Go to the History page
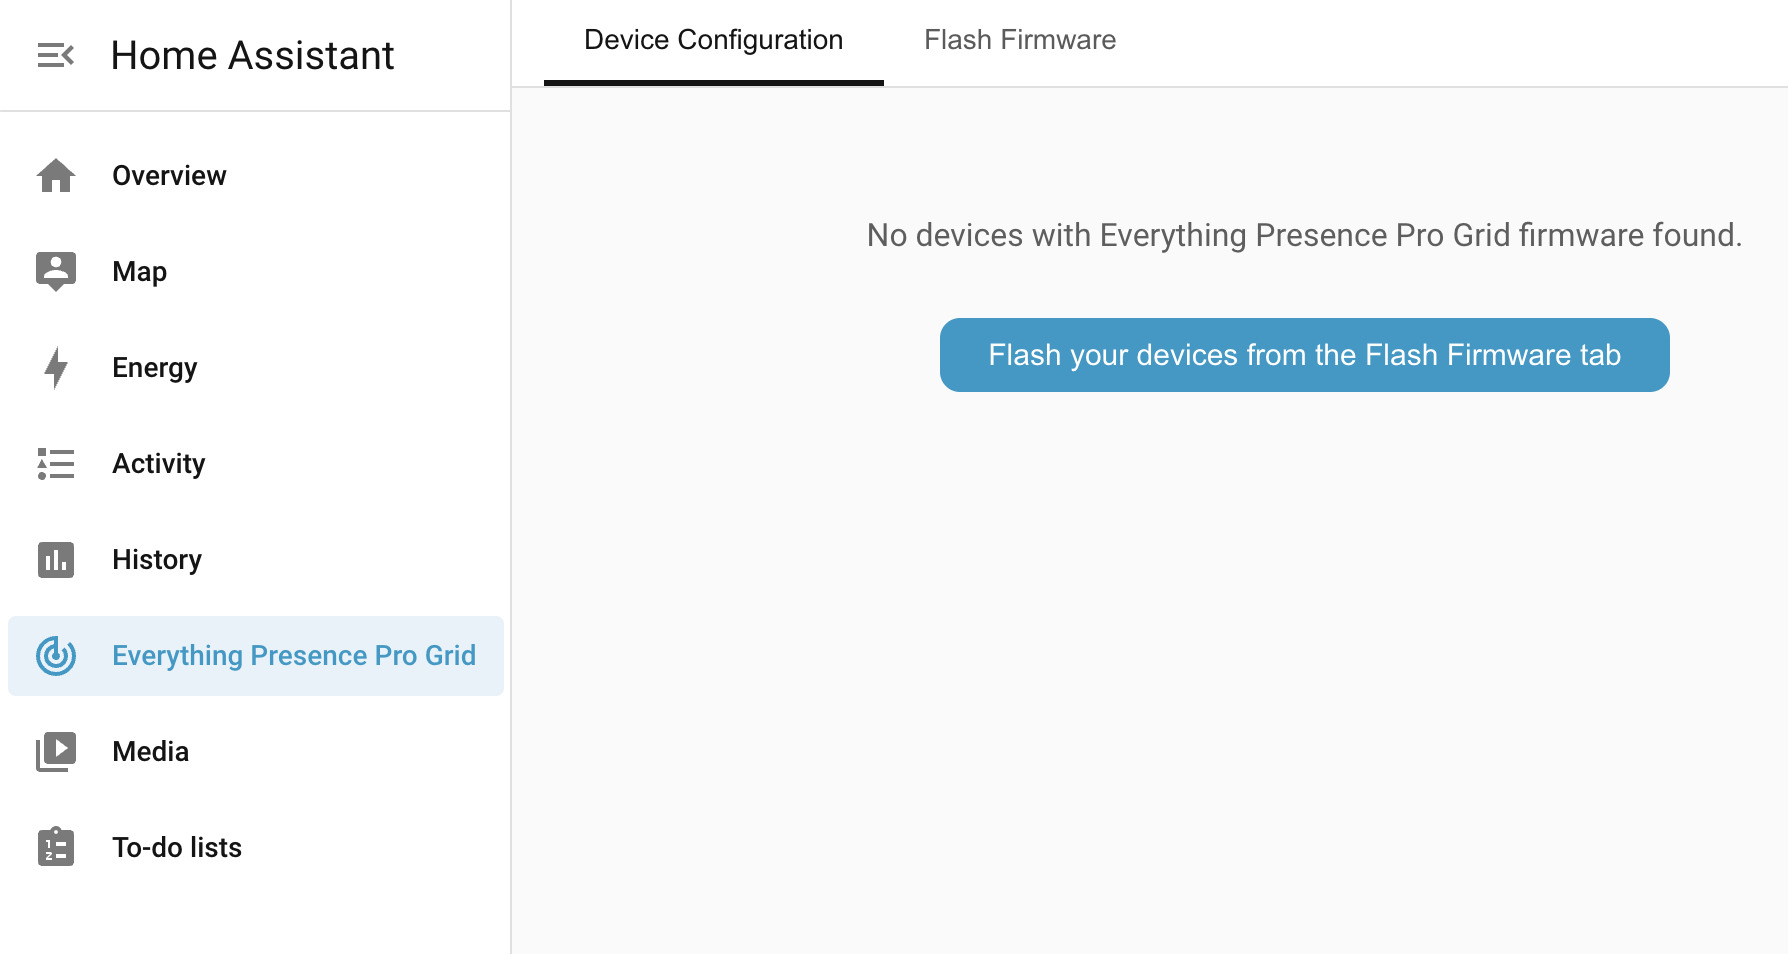This screenshot has width=1788, height=954. coord(156,559)
